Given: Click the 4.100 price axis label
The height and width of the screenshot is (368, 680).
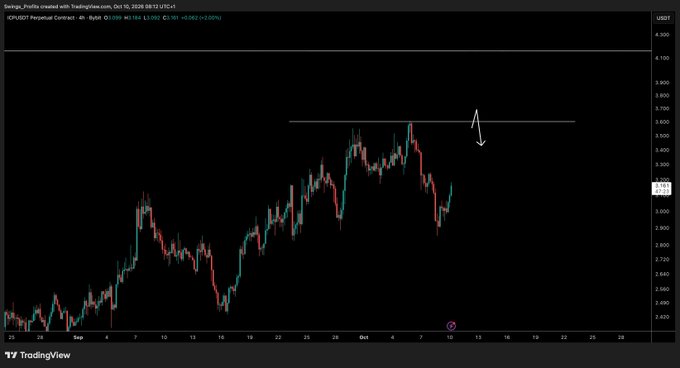Looking at the screenshot, I should coord(662,58).
